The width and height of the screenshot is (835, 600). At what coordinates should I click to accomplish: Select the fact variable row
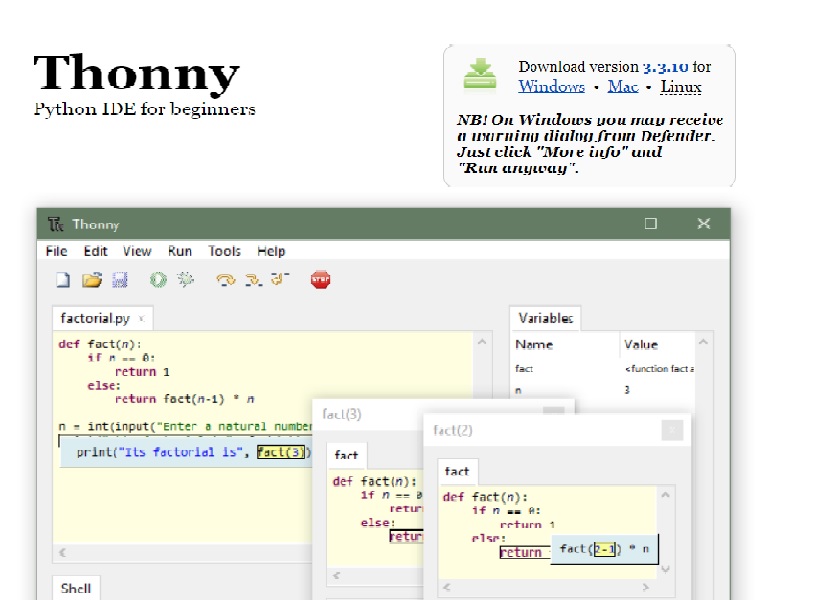point(603,368)
